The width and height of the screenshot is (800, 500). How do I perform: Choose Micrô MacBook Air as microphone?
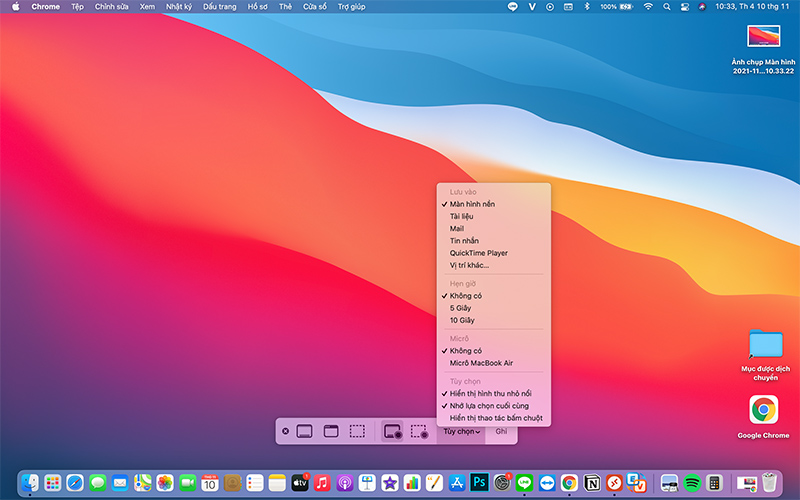481,363
